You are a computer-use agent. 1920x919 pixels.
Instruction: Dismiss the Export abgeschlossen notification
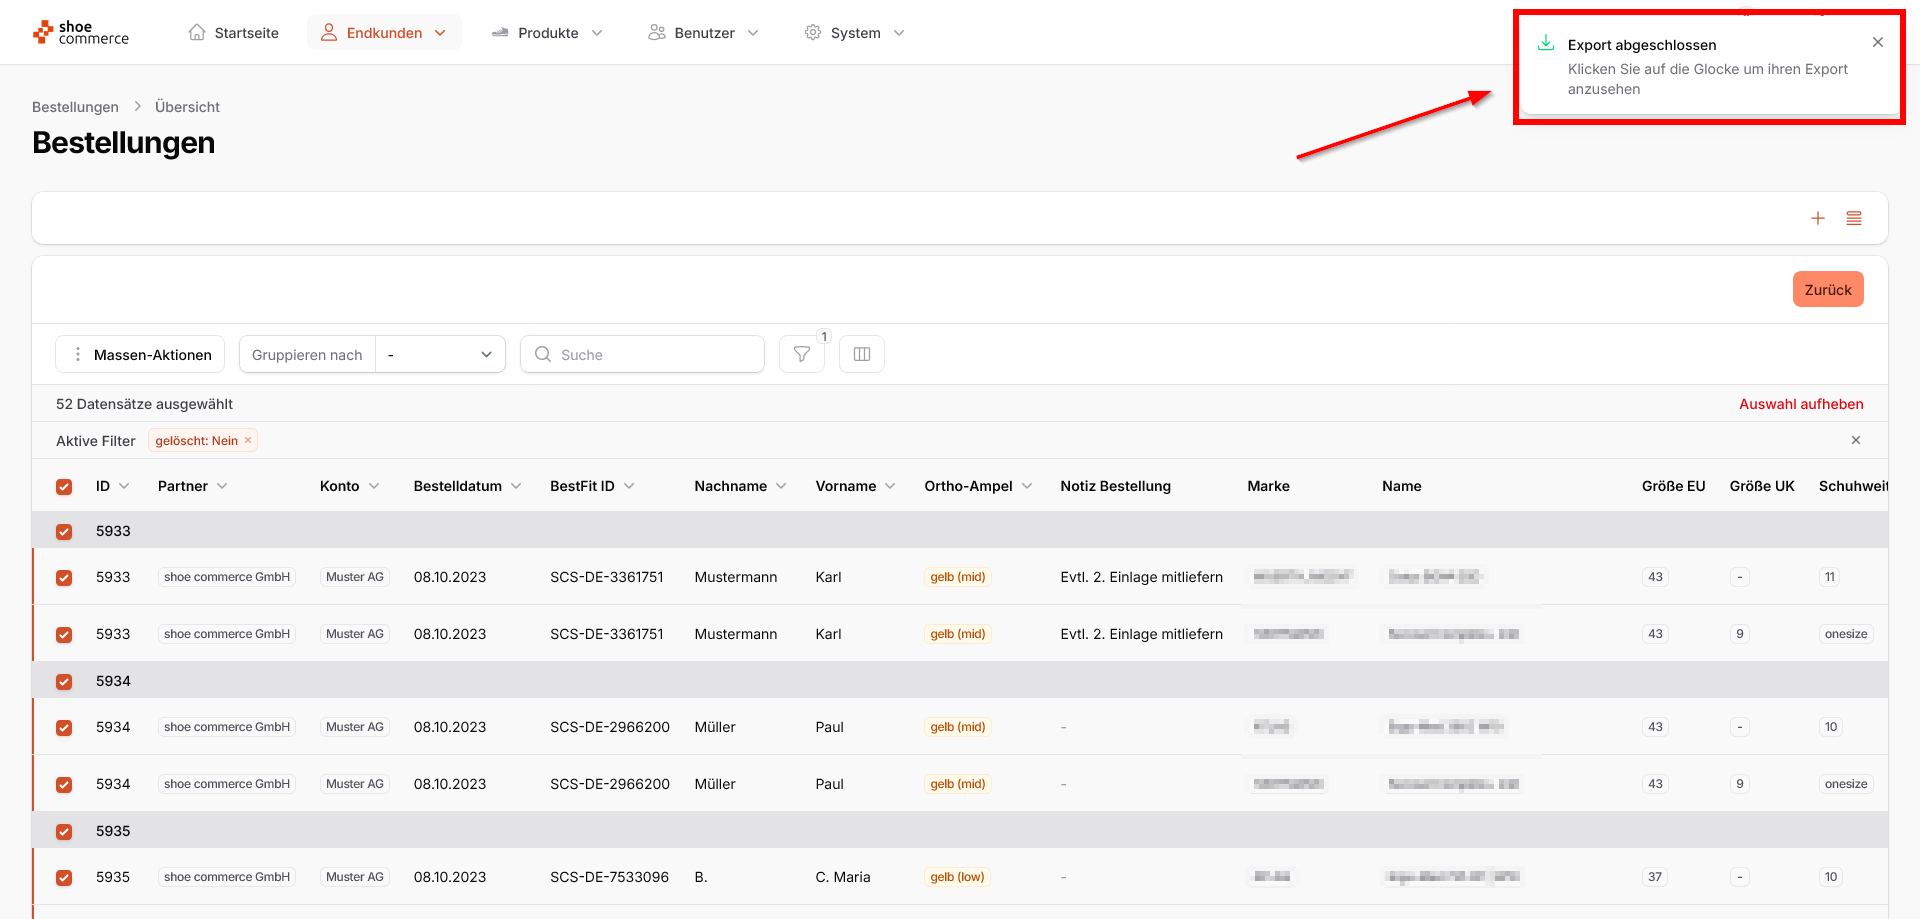click(1877, 42)
